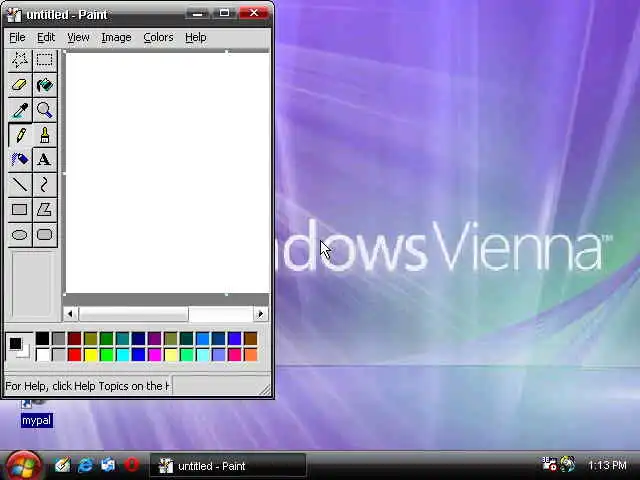Image resolution: width=640 pixels, height=480 pixels.
Task: Select the dark gray swatch
Action: [59, 338]
